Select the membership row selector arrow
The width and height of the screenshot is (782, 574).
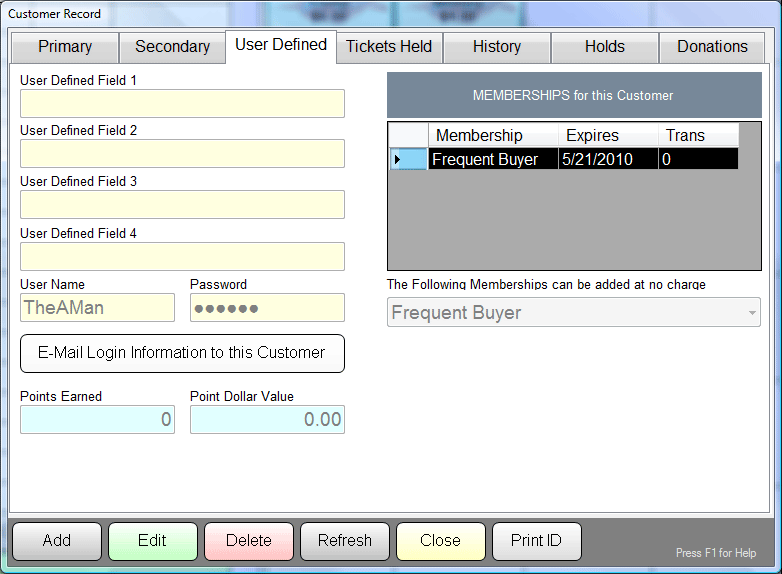408,160
